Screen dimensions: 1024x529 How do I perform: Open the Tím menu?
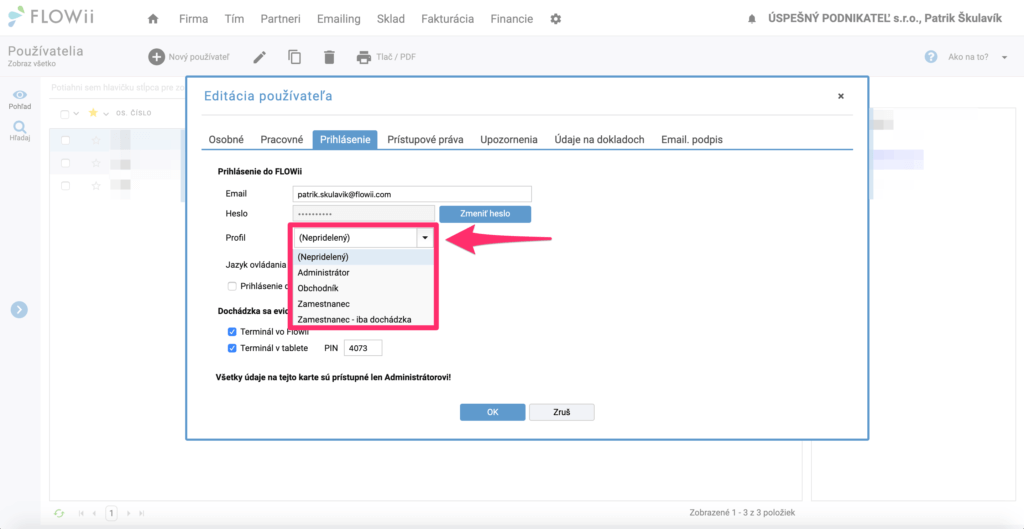pyautogui.click(x=234, y=19)
